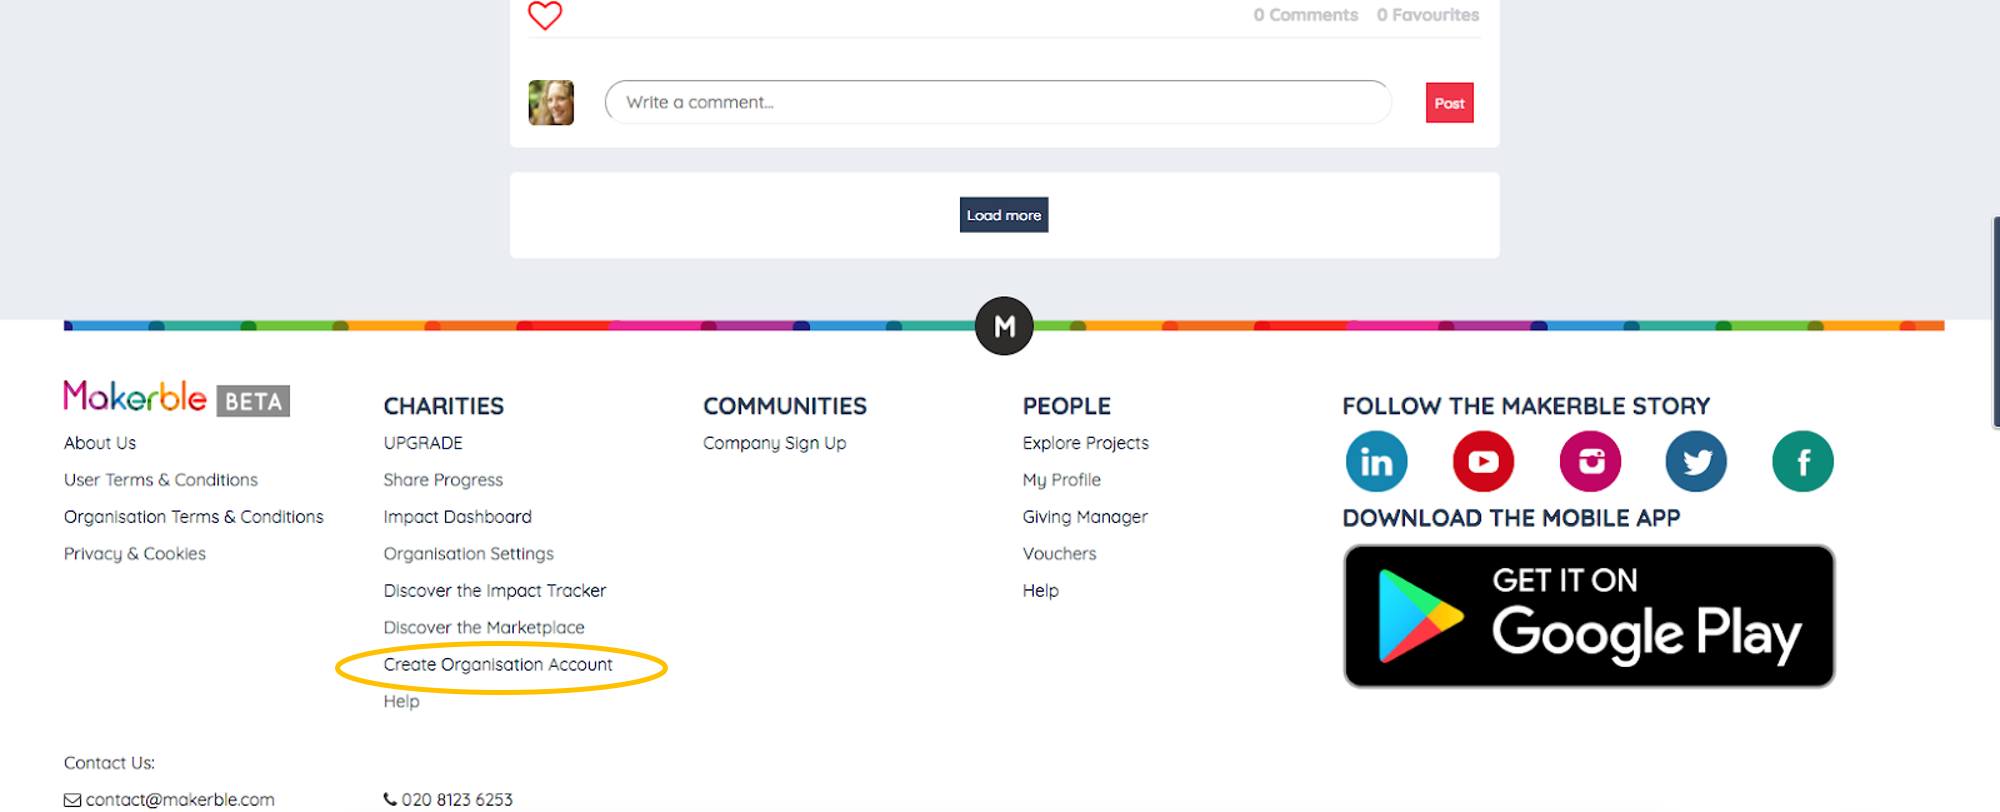Click DOWNLOAD THE MOBILE APP heading

[x=1511, y=518]
